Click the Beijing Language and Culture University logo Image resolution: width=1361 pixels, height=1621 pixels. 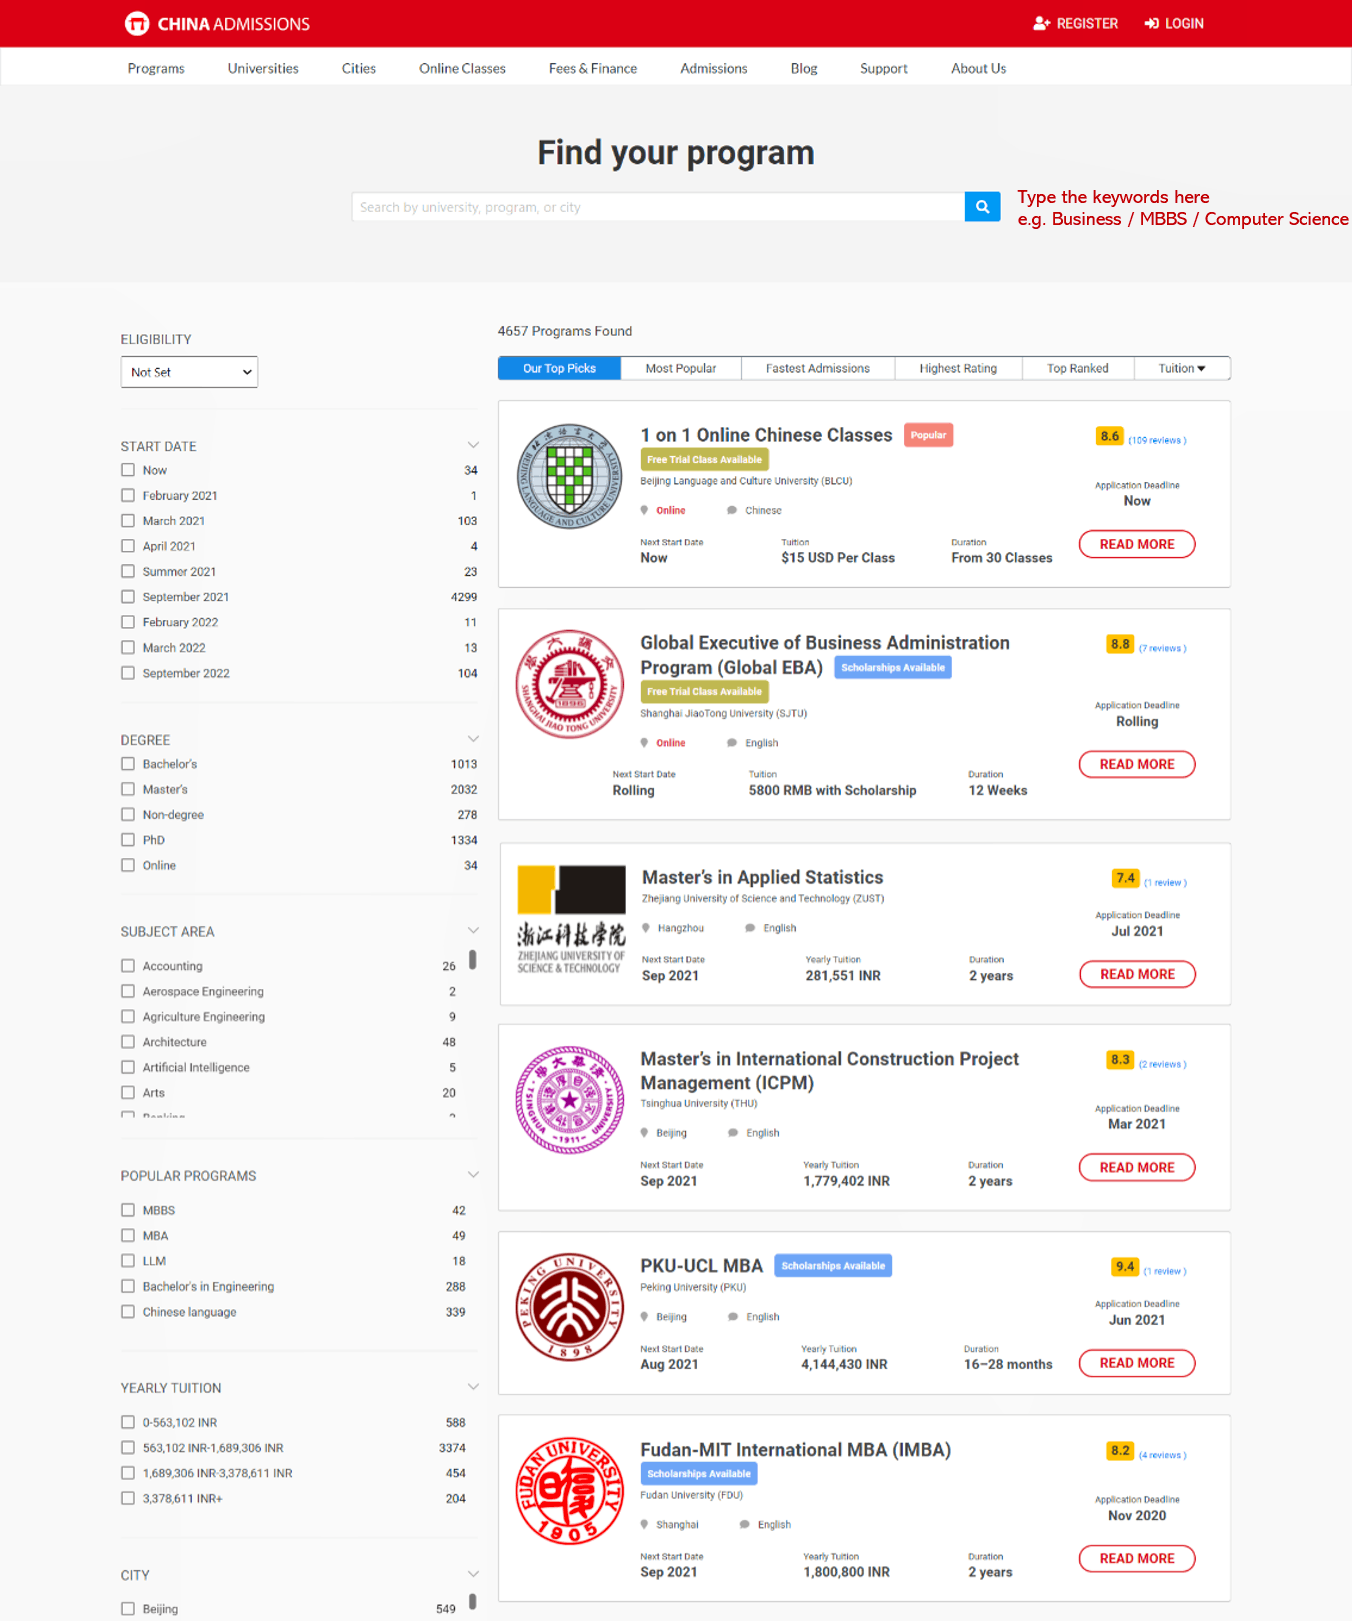[570, 476]
